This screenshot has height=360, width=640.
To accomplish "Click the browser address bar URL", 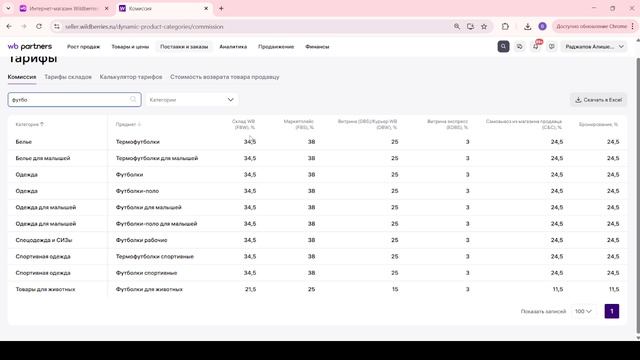I will (144, 27).
